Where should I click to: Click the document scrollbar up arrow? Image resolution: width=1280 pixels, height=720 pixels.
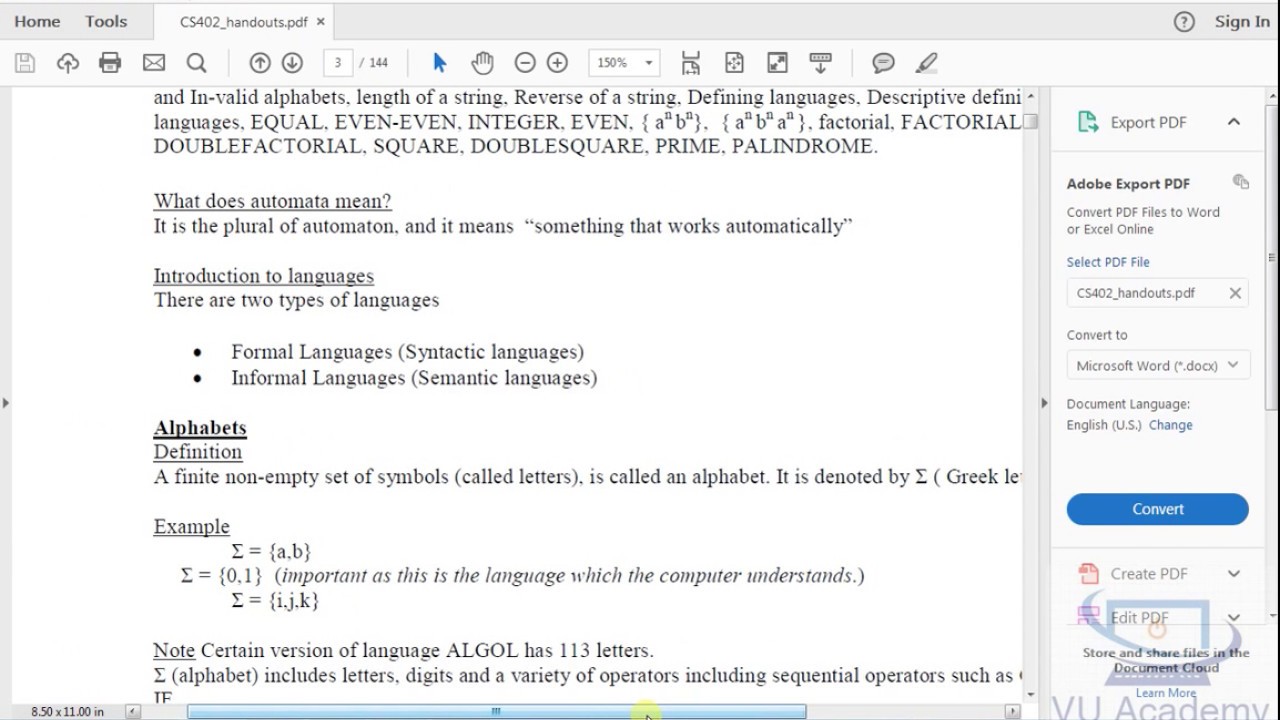coord(1030,97)
